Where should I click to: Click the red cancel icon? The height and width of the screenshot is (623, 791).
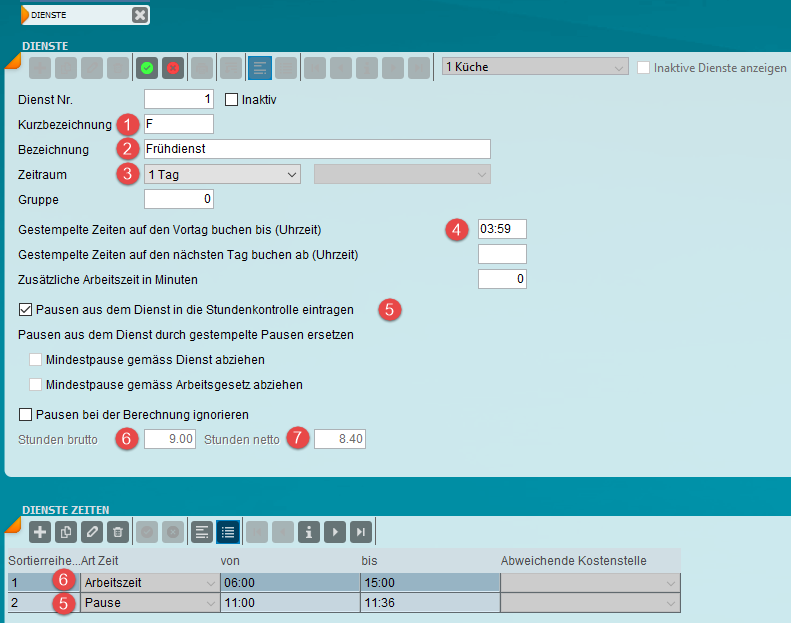[173, 68]
